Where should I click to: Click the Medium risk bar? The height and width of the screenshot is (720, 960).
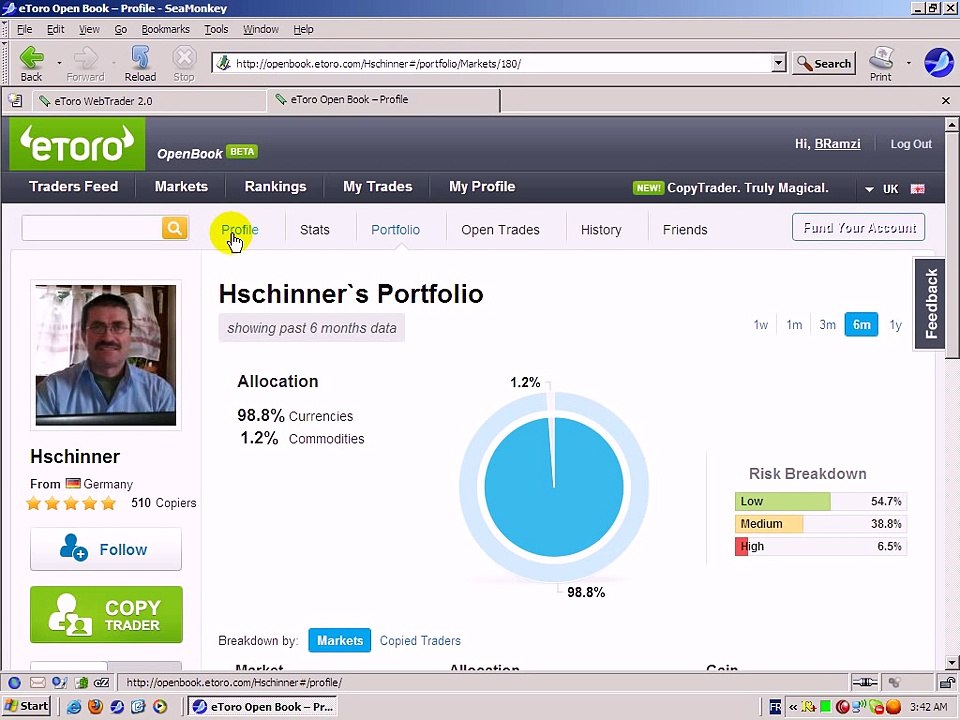(x=820, y=524)
